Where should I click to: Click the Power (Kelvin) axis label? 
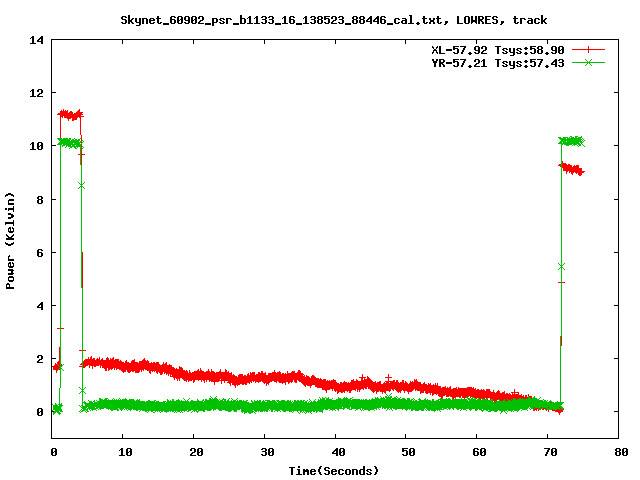tap(10, 241)
